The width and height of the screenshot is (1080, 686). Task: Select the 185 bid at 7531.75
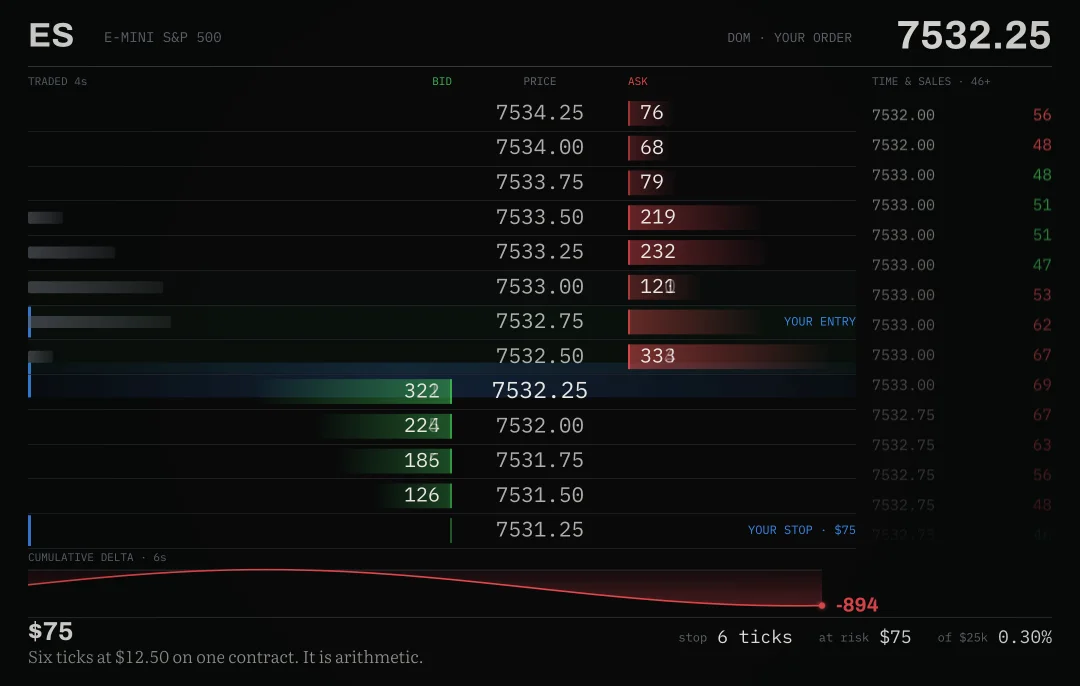(422, 460)
